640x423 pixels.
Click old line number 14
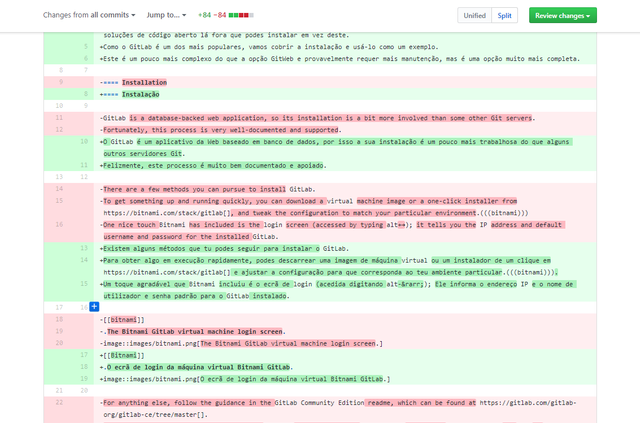click(59, 189)
